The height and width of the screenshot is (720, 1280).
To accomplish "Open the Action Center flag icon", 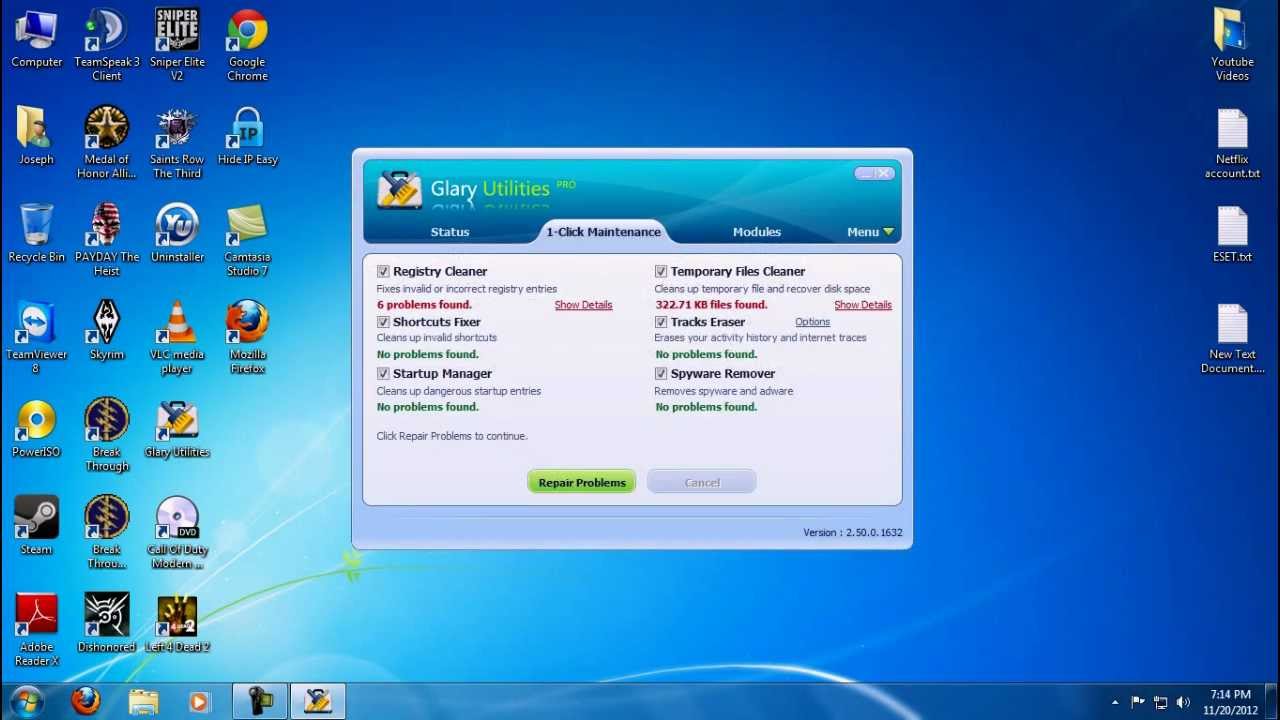I will [1138, 702].
